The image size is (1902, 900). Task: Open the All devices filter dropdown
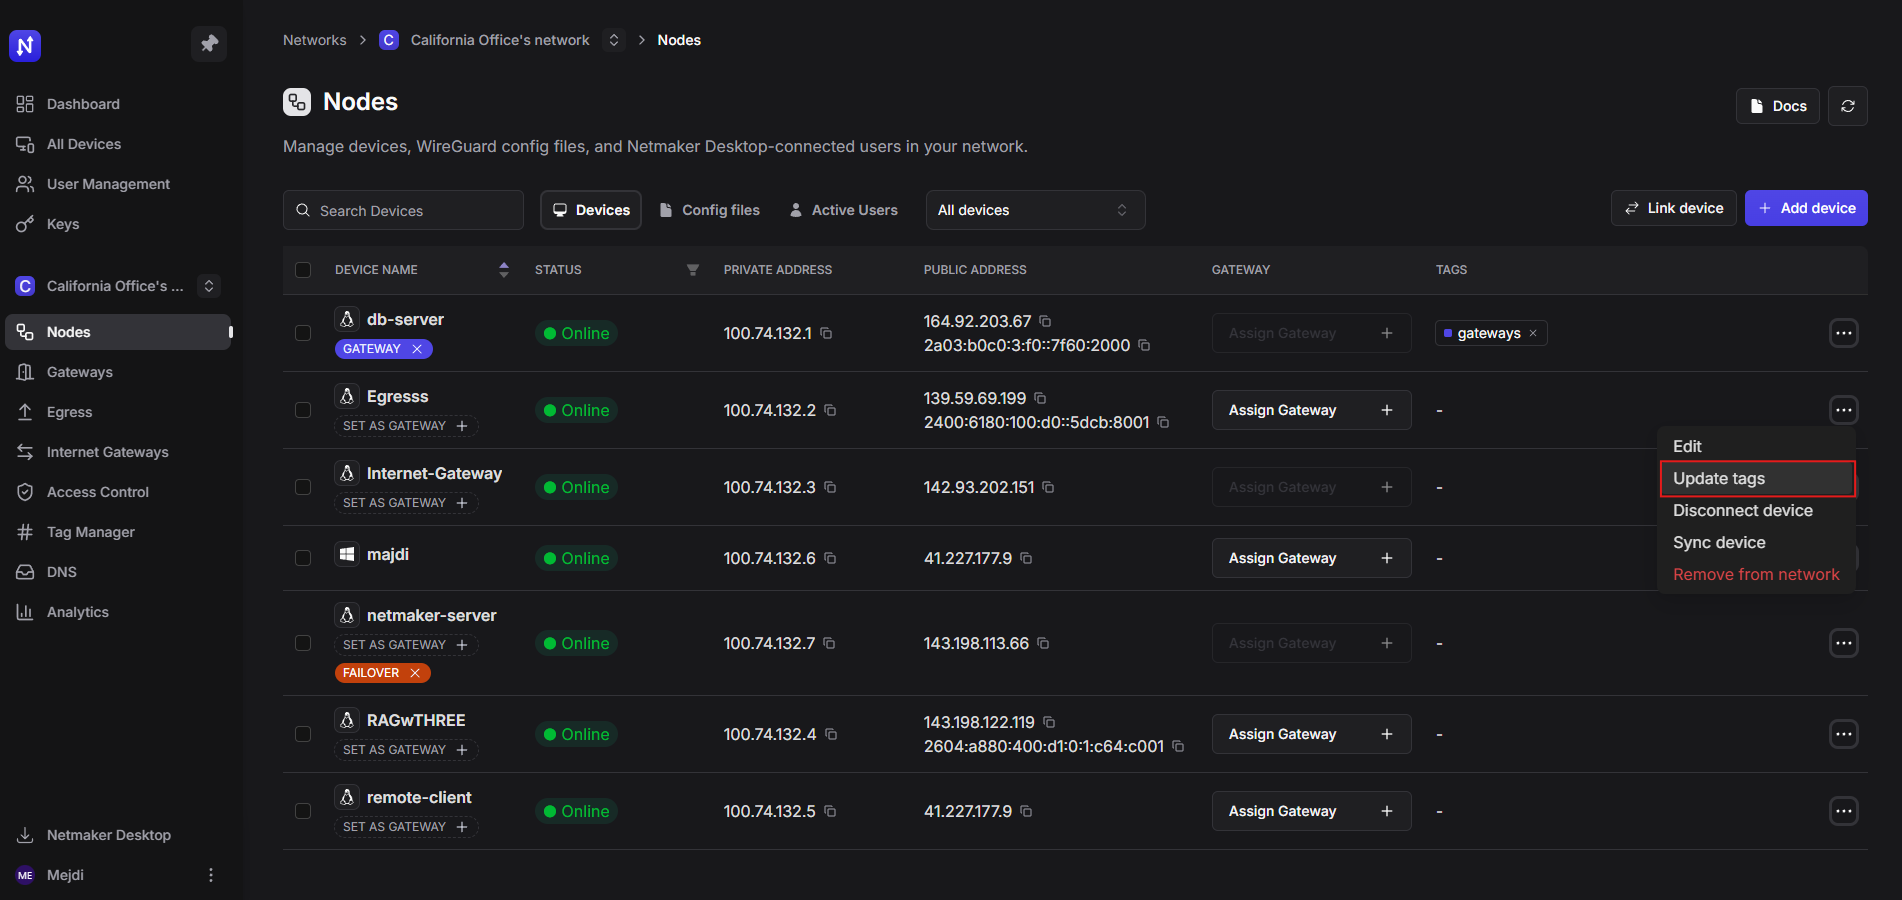pyautogui.click(x=1034, y=210)
